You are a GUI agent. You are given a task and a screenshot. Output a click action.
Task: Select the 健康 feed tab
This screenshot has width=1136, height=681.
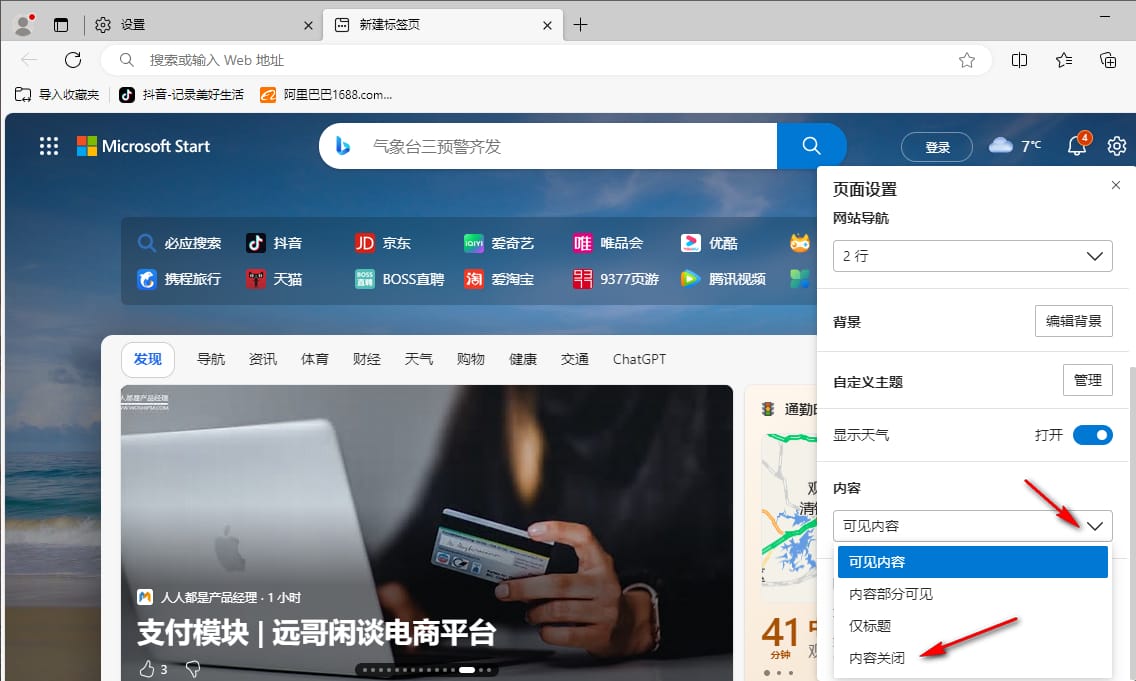[523, 359]
